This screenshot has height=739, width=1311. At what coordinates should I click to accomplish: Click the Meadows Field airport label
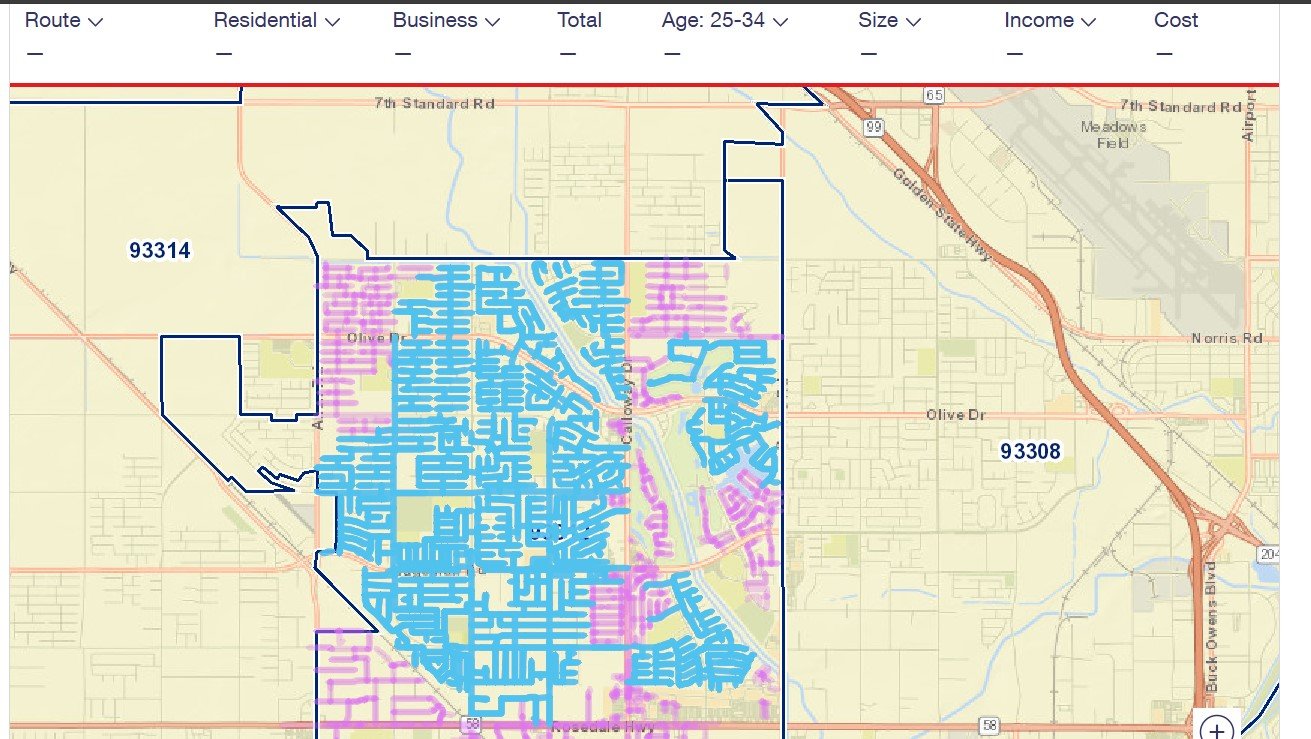(x=1114, y=135)
